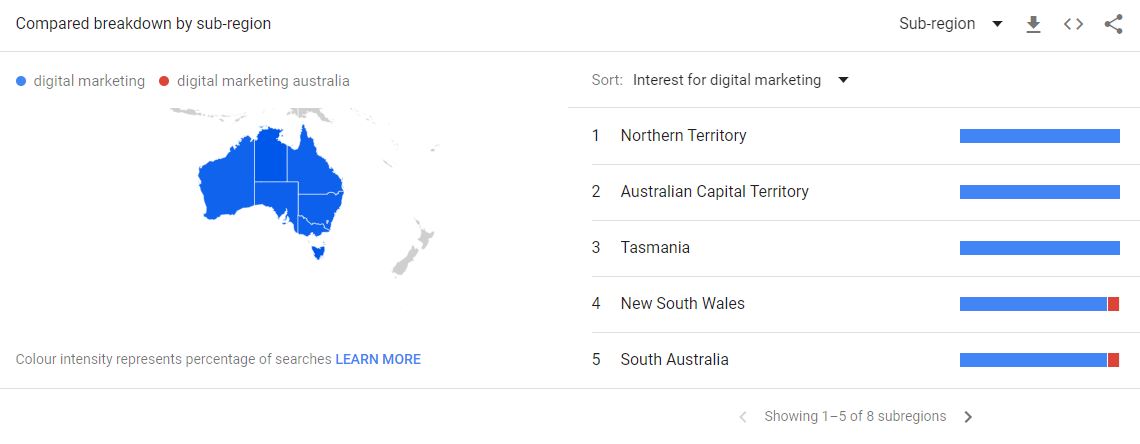
Task: Click the share icon
Action: pos(1113,24)
